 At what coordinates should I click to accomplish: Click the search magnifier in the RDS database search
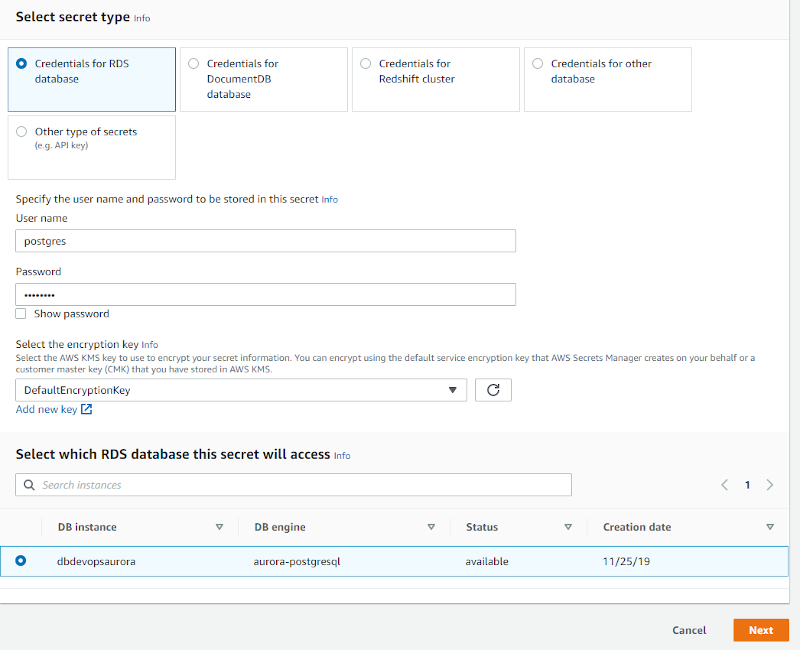[29, 484]
